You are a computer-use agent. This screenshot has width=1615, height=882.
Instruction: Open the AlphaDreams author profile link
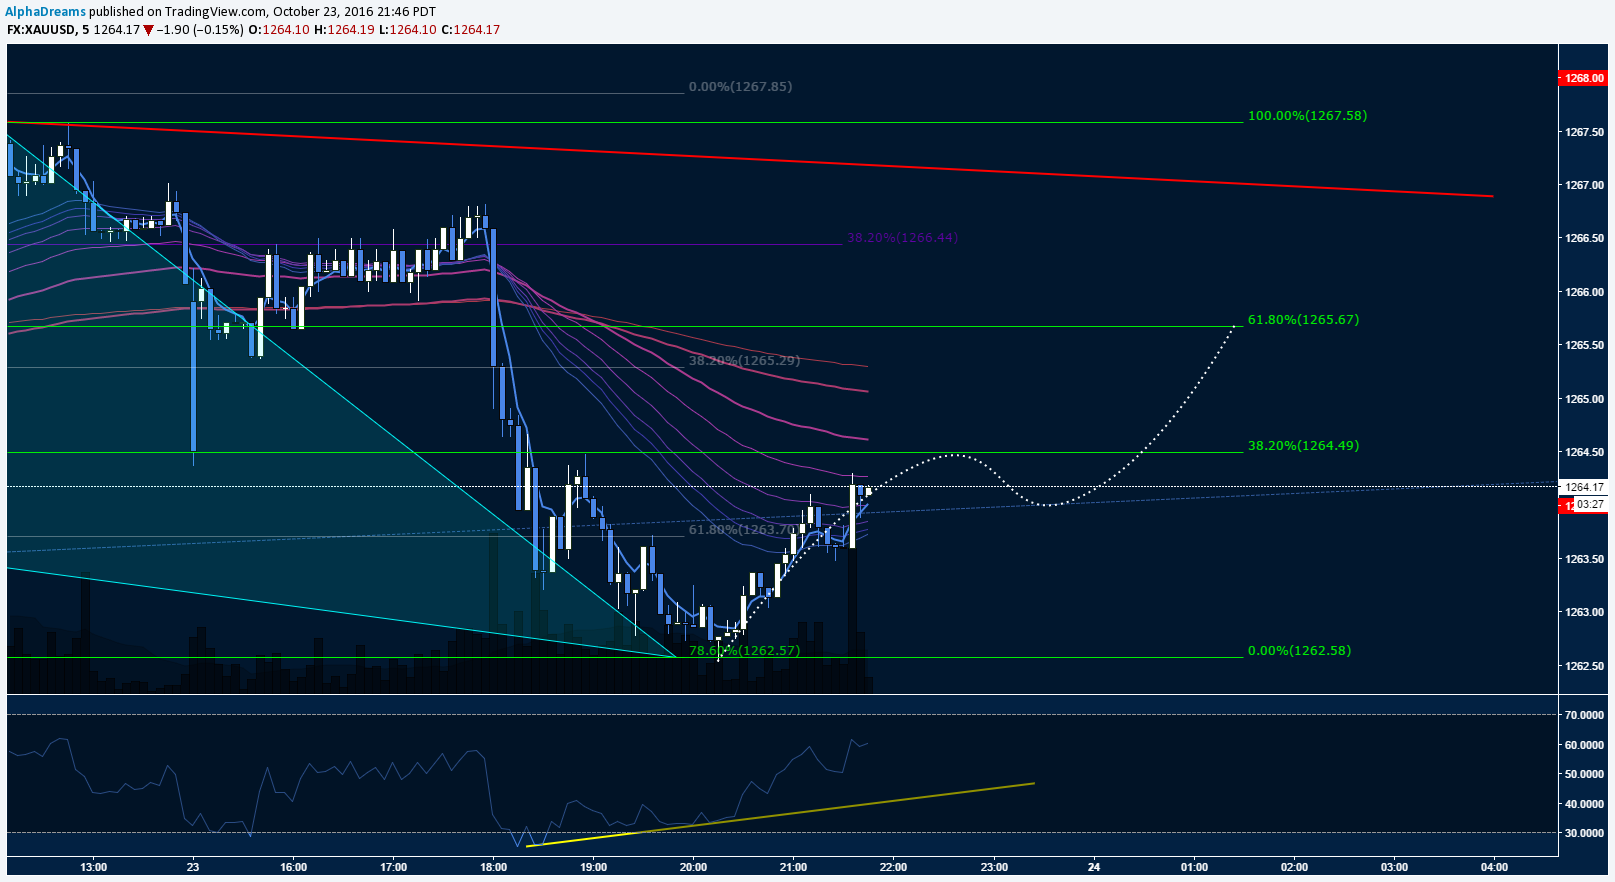[46, 12]
